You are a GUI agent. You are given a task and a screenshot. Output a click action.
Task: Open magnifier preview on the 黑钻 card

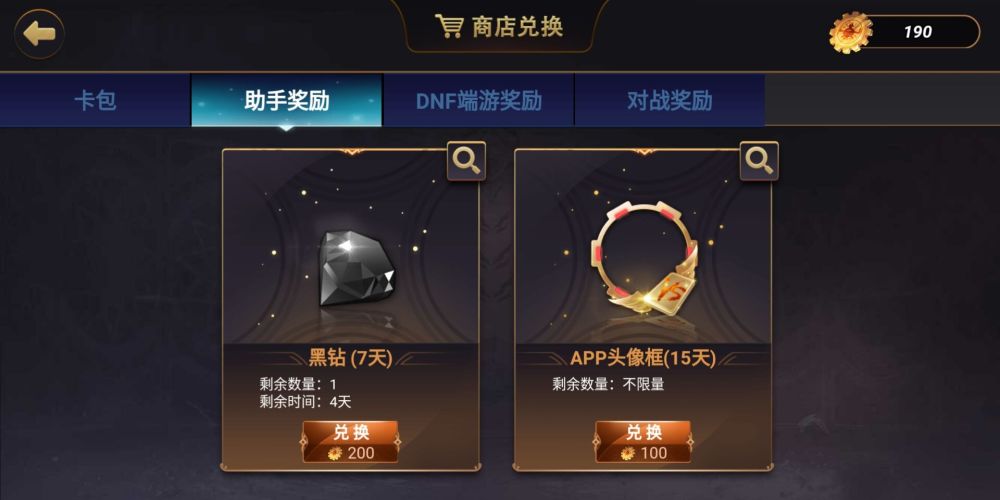point(466,161)
